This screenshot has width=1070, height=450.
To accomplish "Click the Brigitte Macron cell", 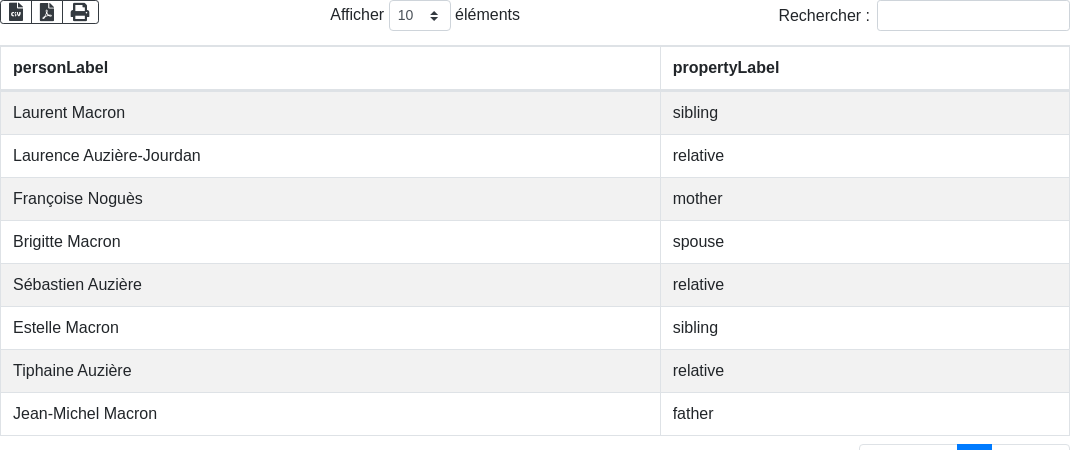I will pyautogui.click(x=67, y=242).
